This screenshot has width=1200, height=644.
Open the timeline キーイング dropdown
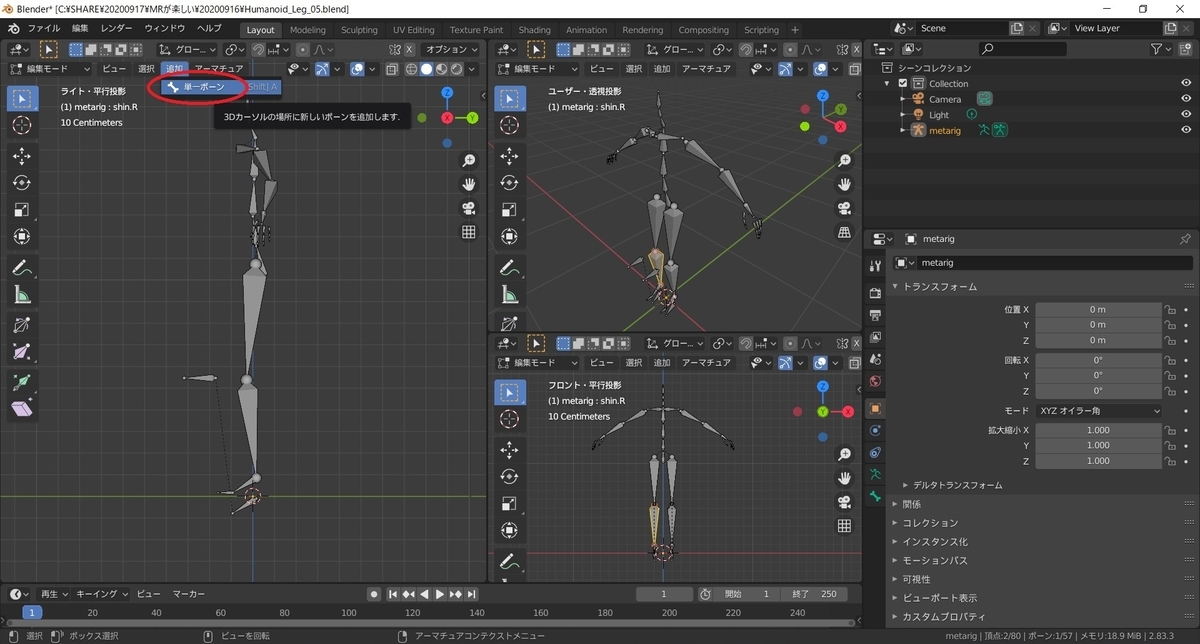point(102,594)
